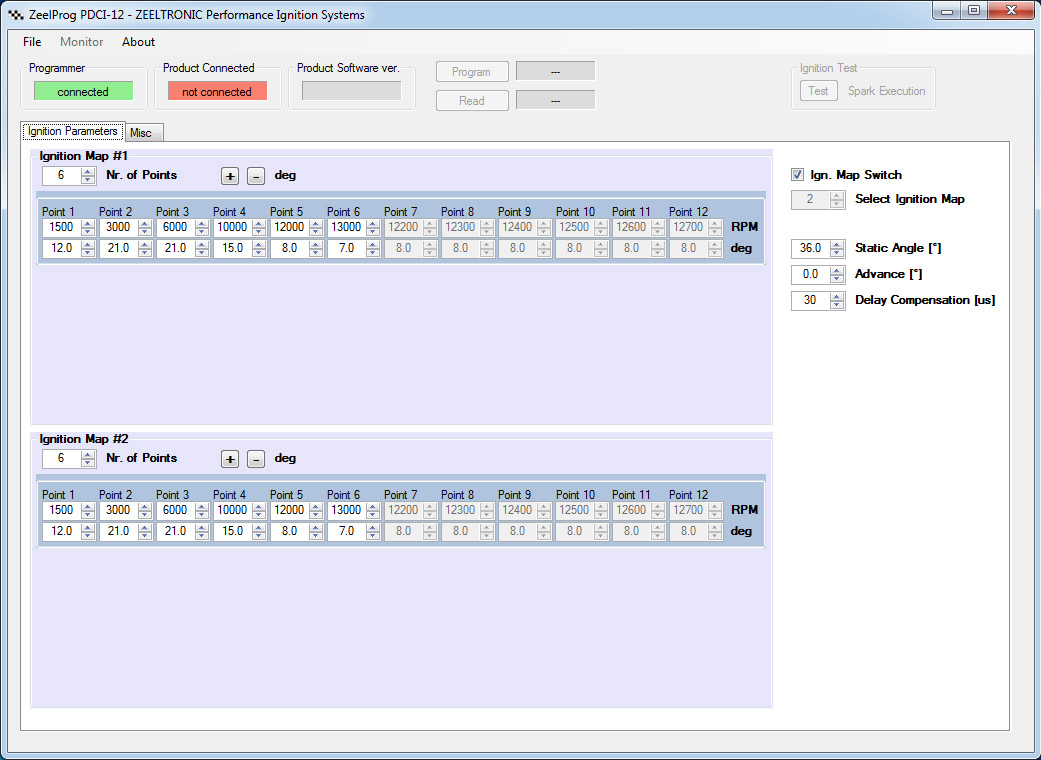Increase Advance angle with up arrow

[837, 270]
